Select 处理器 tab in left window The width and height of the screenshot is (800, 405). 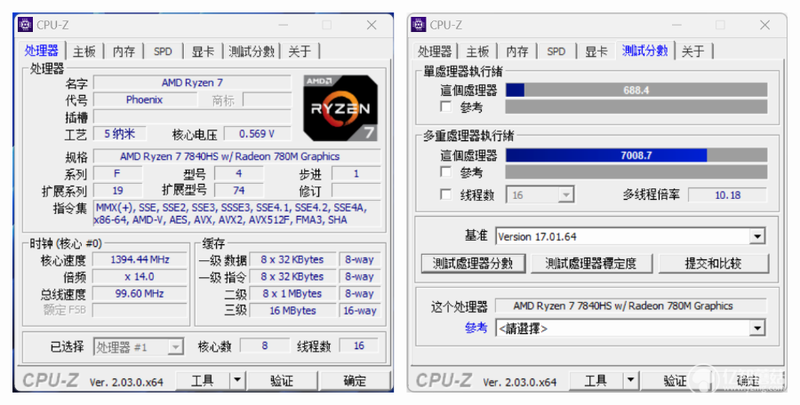41,51
